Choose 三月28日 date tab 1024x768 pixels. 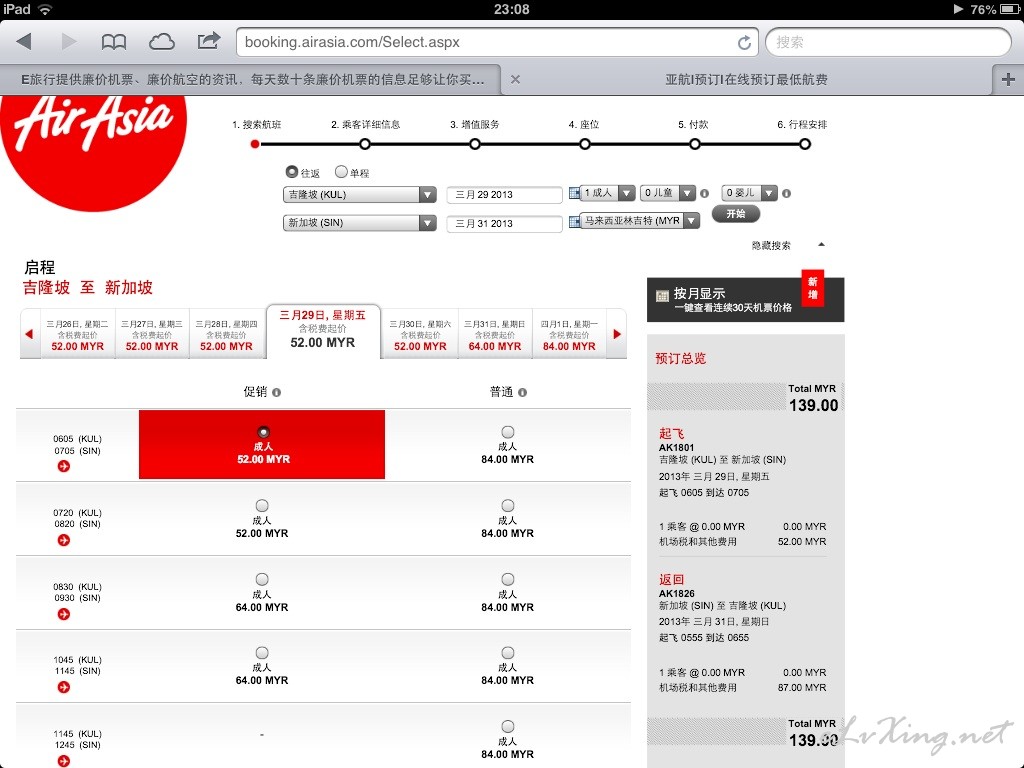pos(226,334)
